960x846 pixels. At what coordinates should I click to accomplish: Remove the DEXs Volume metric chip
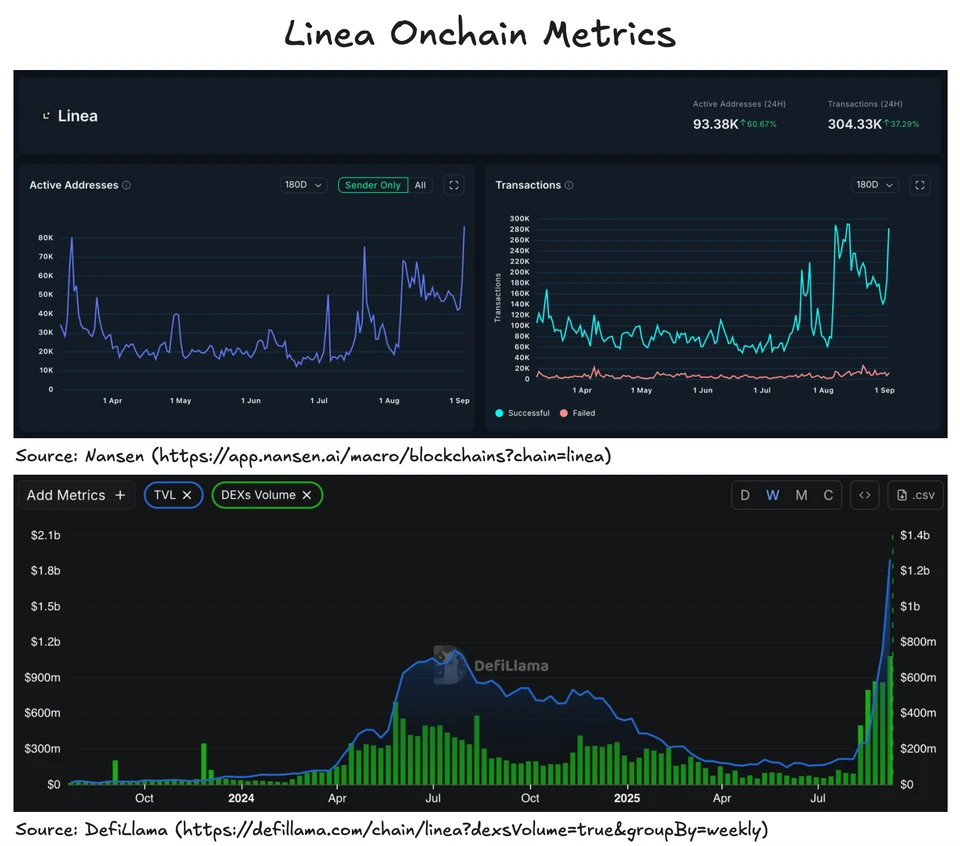coord(307,495)
